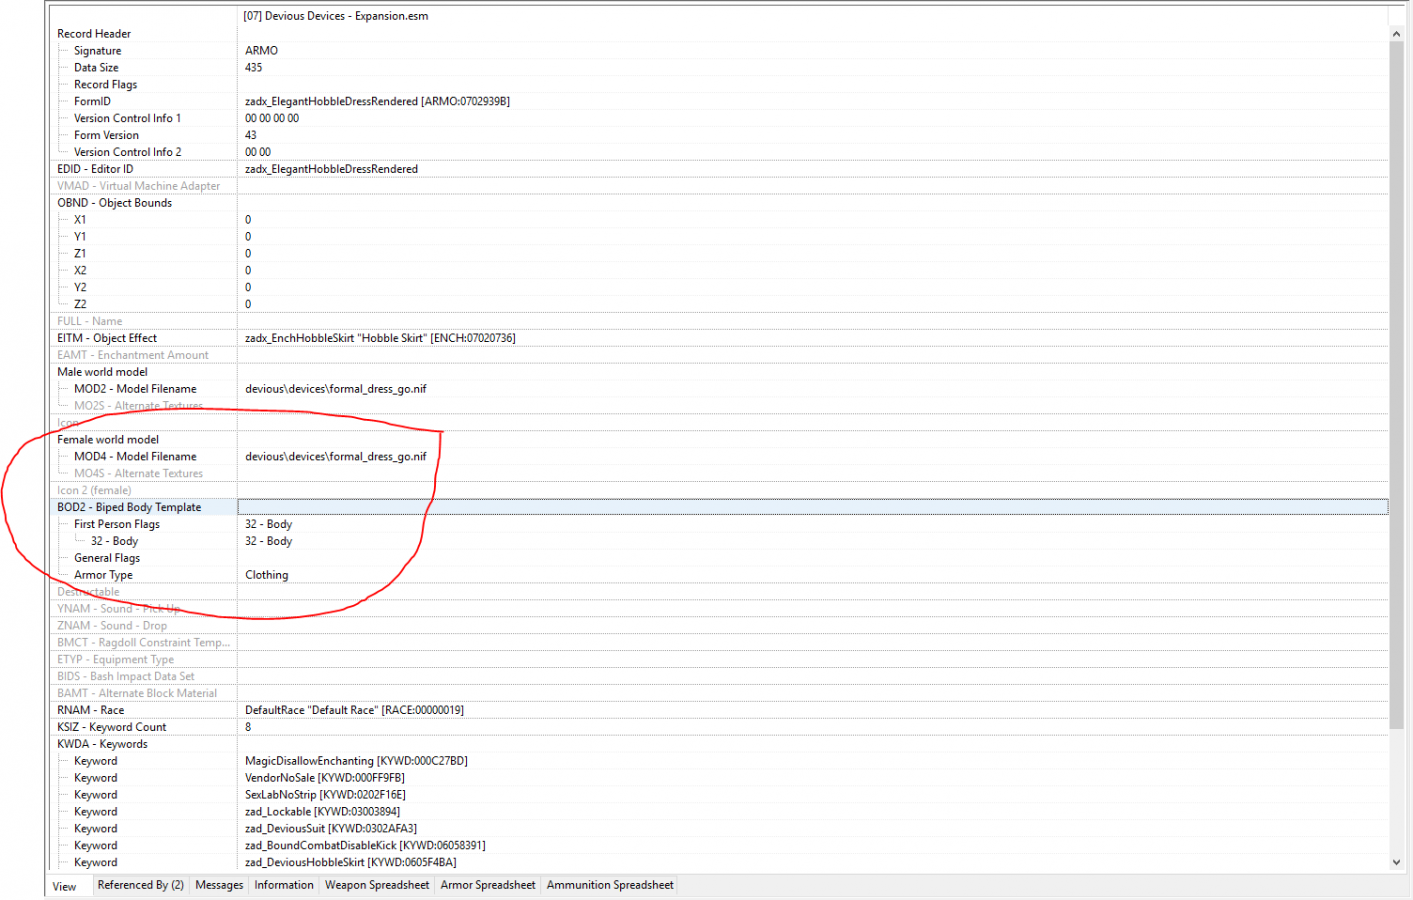The height and width of the screenshot is (900, 1413).
Task: Click the Armor Type value Clothing
Action: coord(267,575)
